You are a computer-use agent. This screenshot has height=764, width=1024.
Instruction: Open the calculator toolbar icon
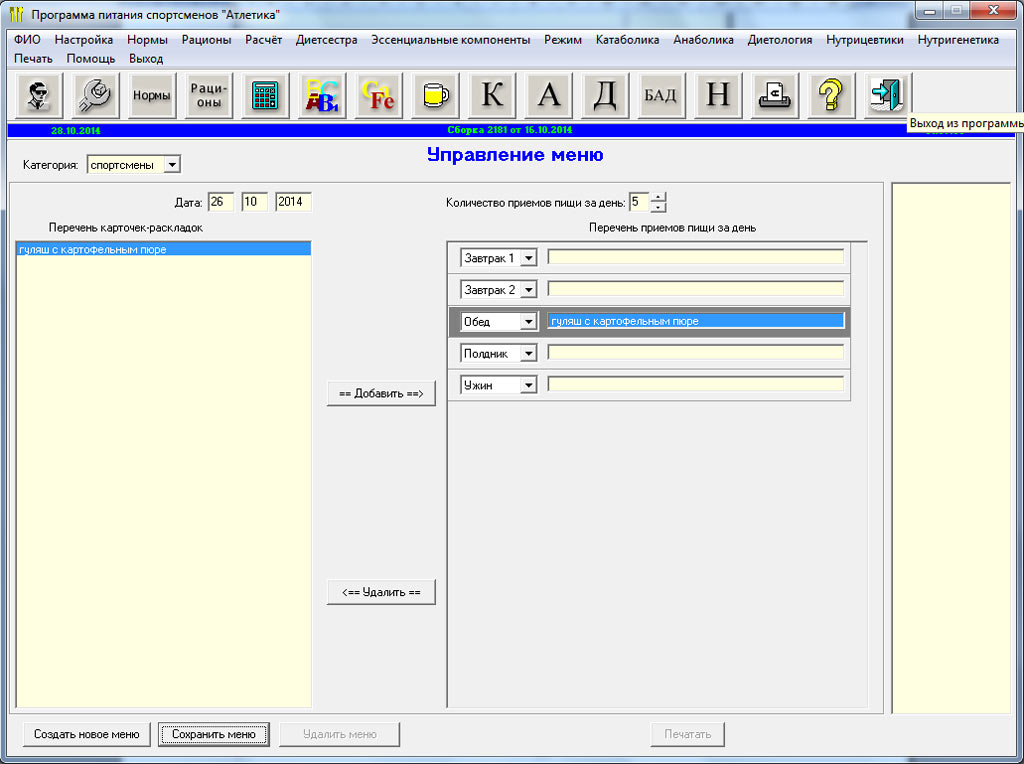coord(265,95)
